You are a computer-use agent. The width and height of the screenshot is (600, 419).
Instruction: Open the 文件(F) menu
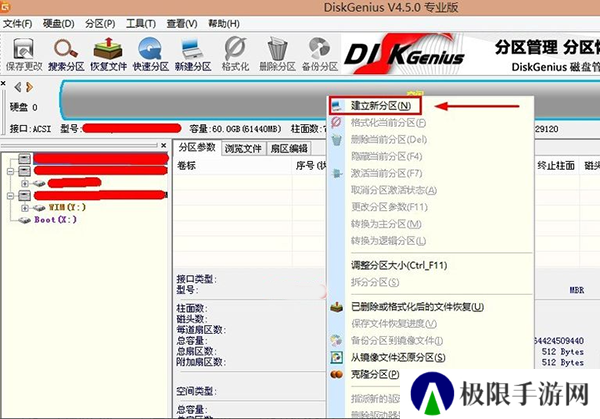pos(17,24)
